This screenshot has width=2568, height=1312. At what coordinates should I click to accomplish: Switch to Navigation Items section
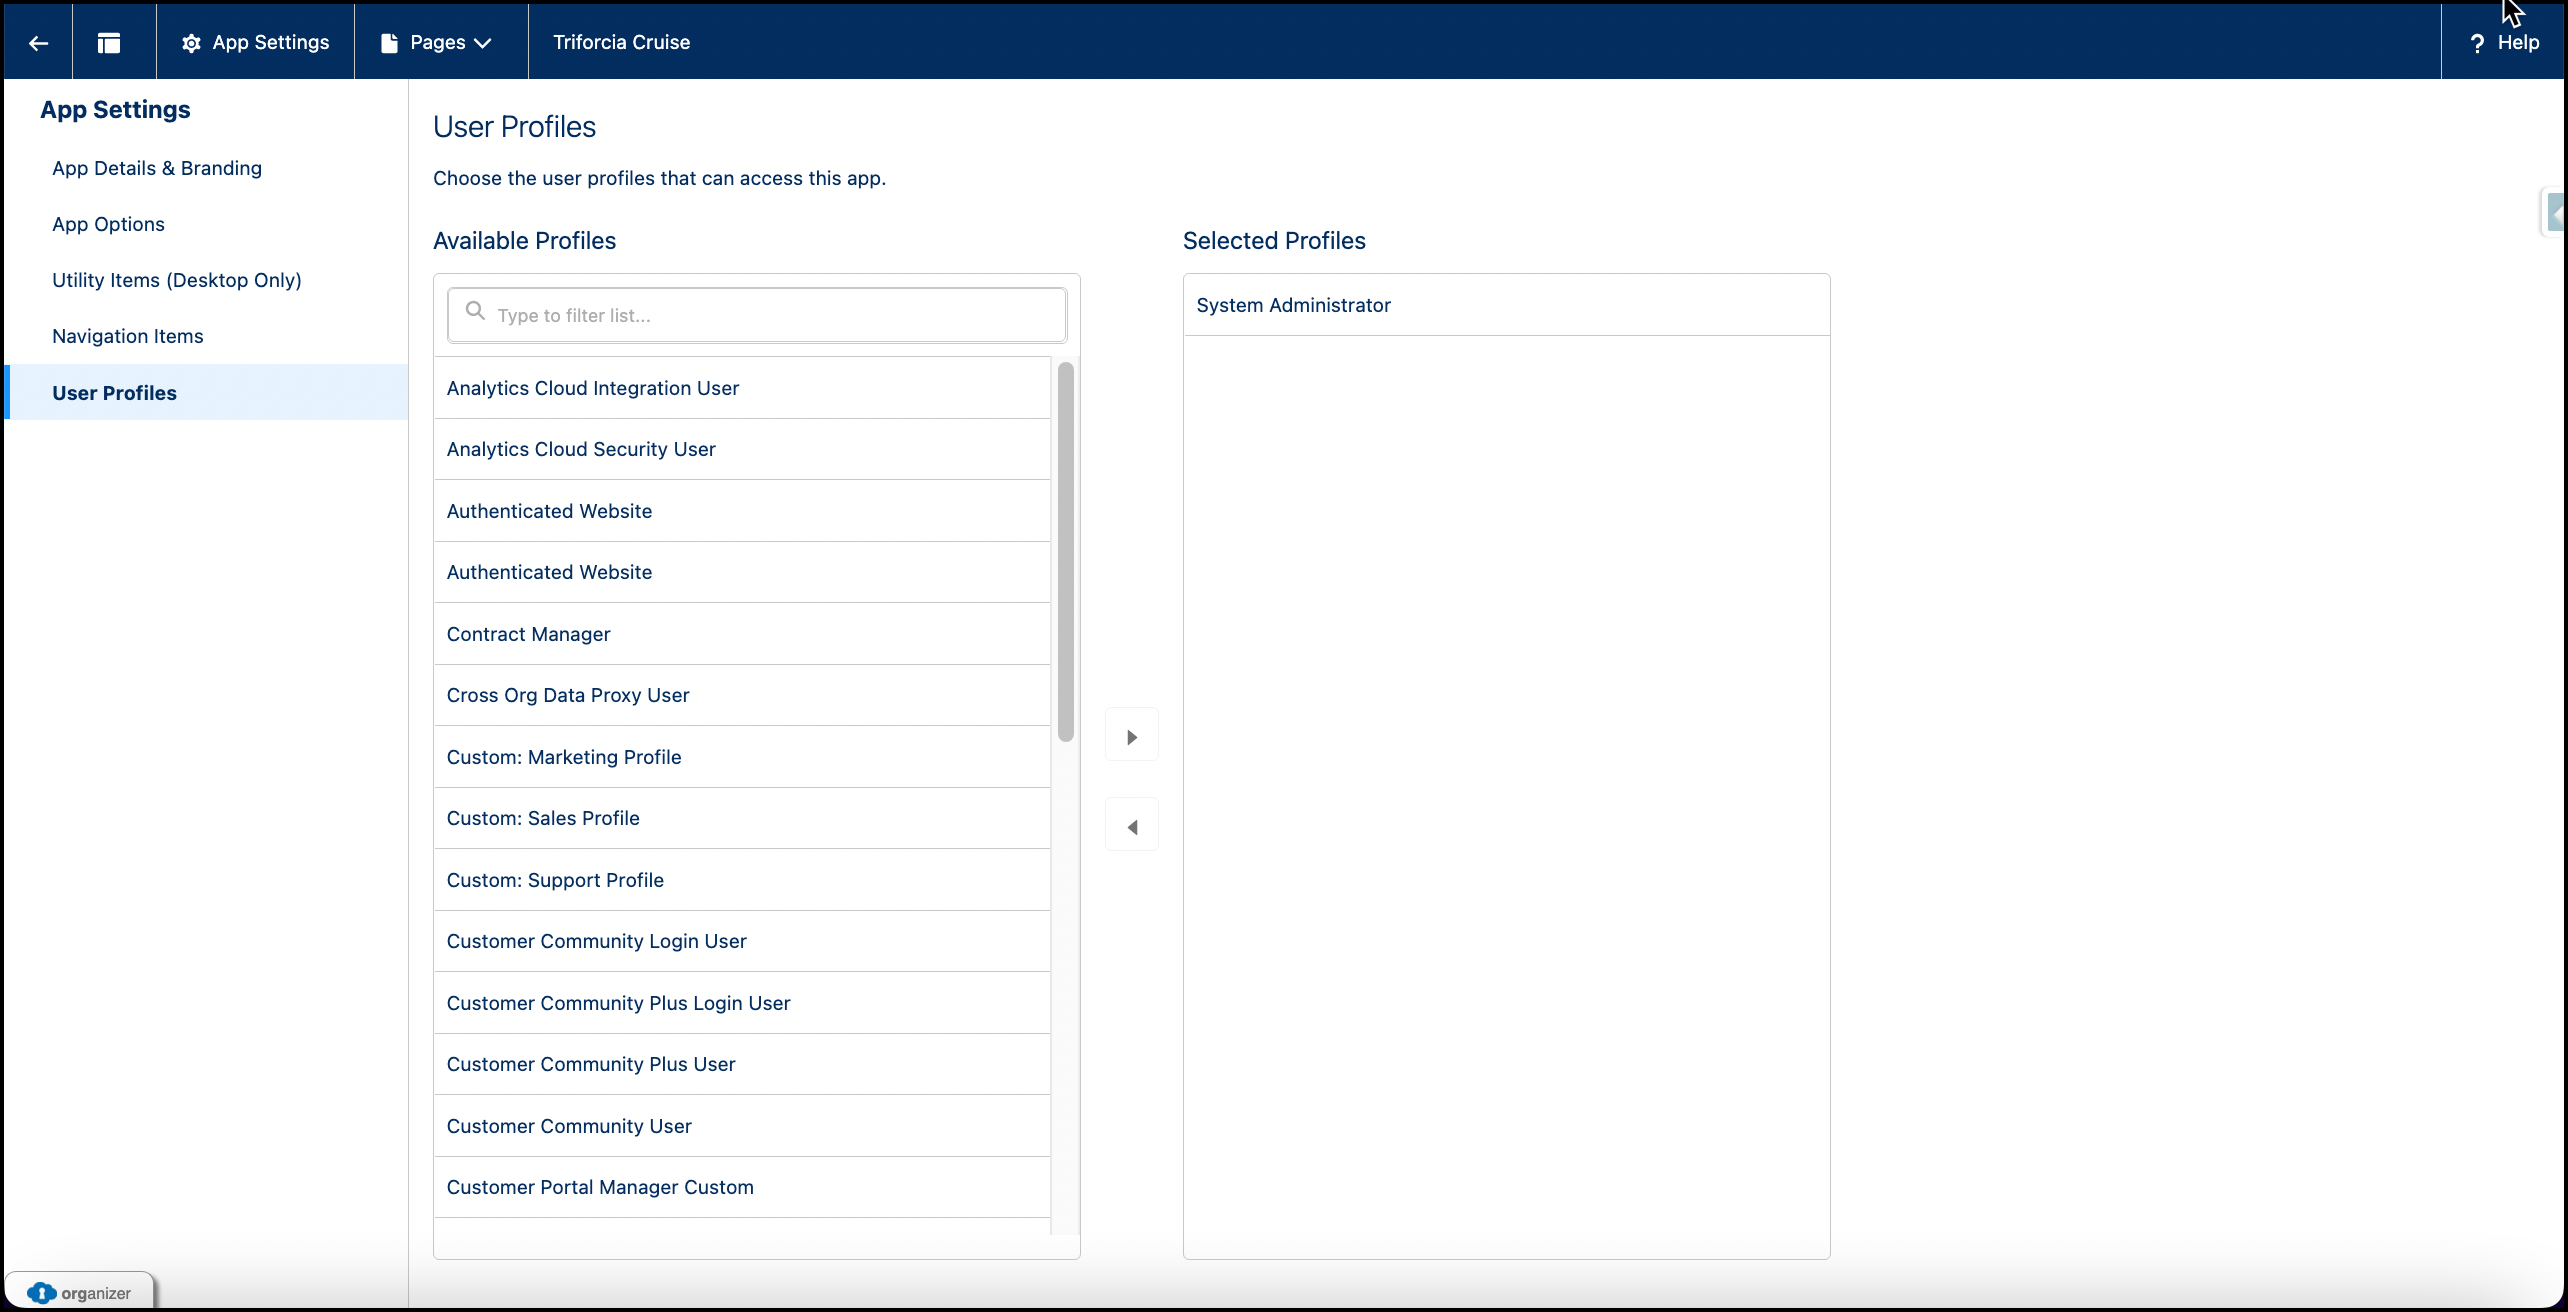click(x=128, y=336)
